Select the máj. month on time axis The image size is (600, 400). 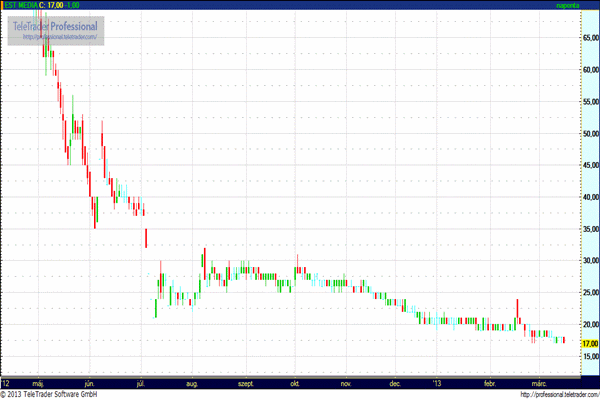[39, 382]
